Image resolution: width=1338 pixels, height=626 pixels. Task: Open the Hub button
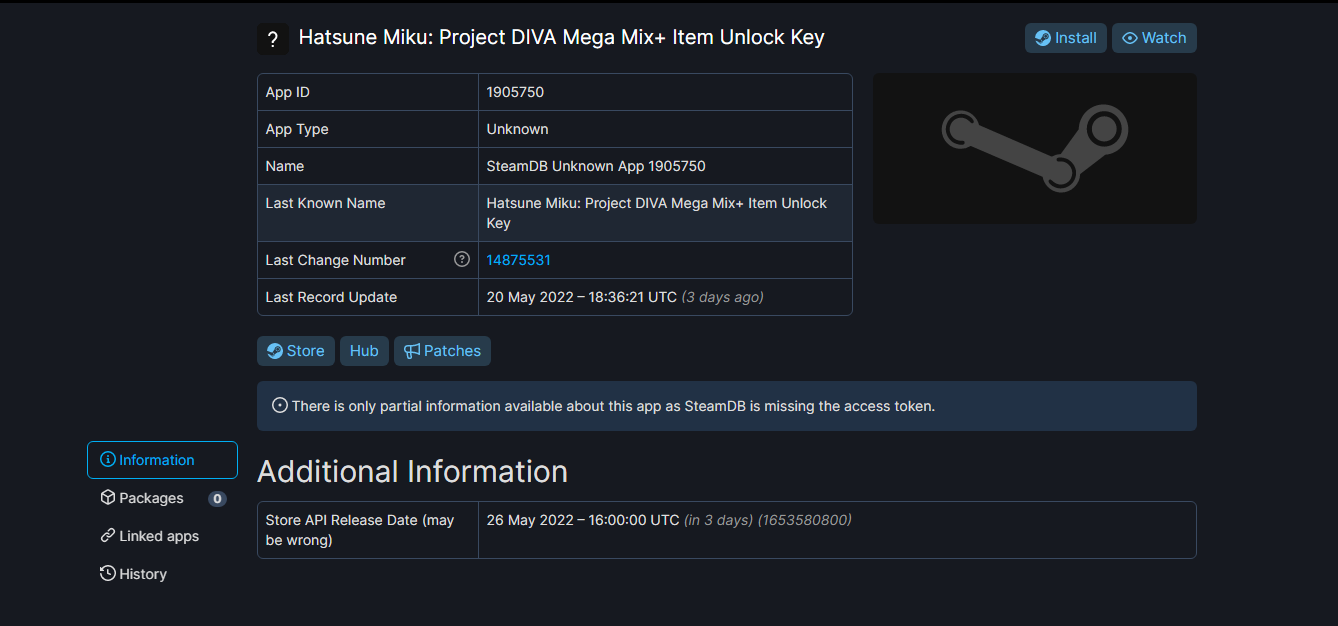pos(364,351)
